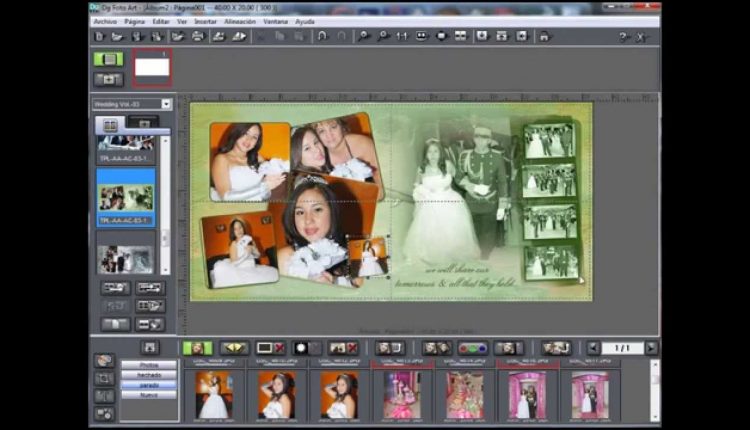This screenshot has width=750, height=430.
Task: Open the Ver menu
Action: [182, 22]
